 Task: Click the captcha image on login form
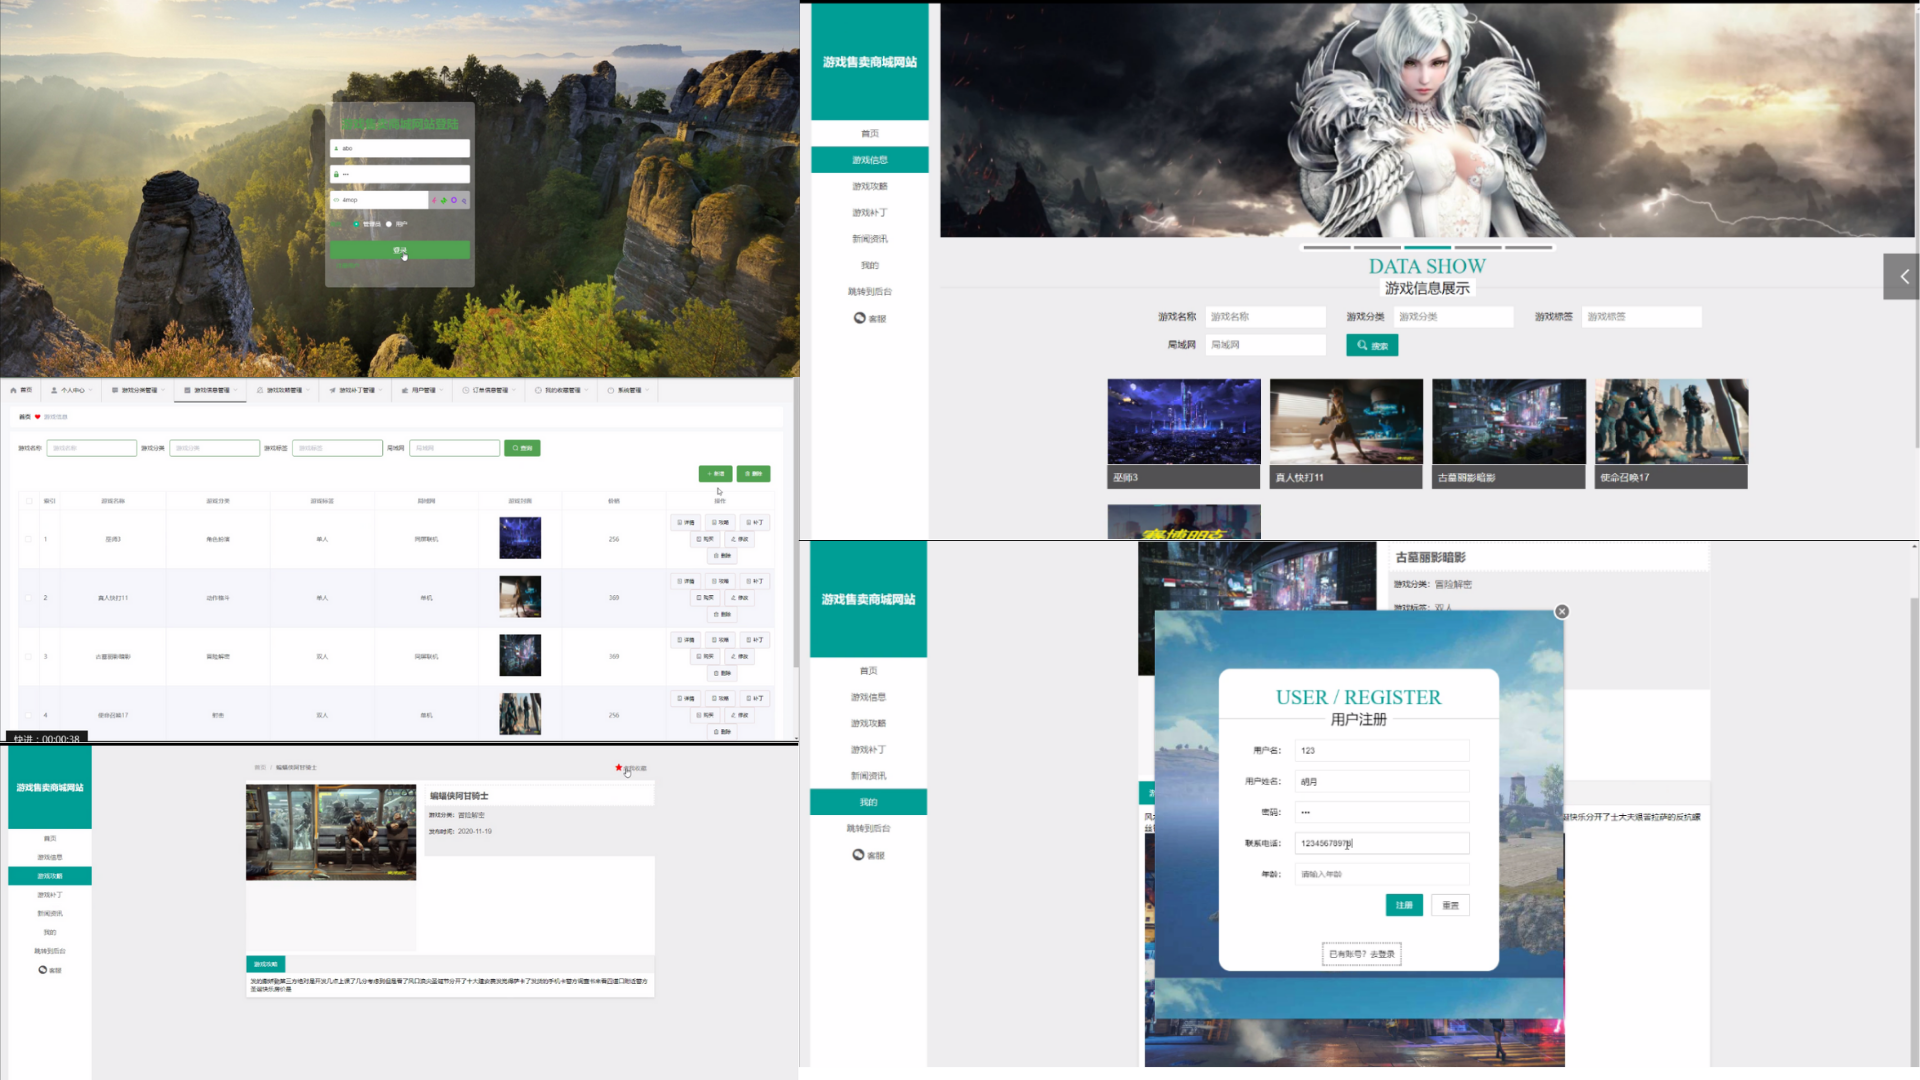click(450, 200)
